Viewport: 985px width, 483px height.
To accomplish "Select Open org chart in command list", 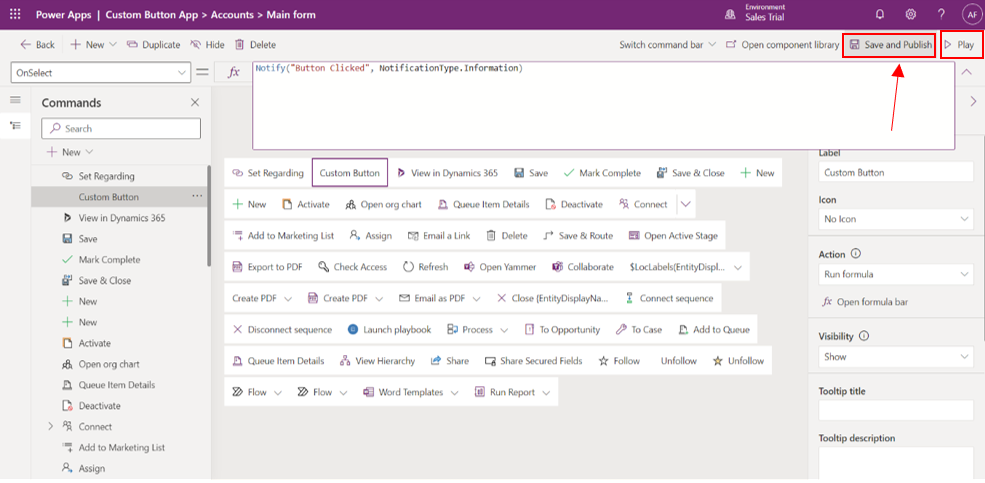I will (x=109, y=364).
